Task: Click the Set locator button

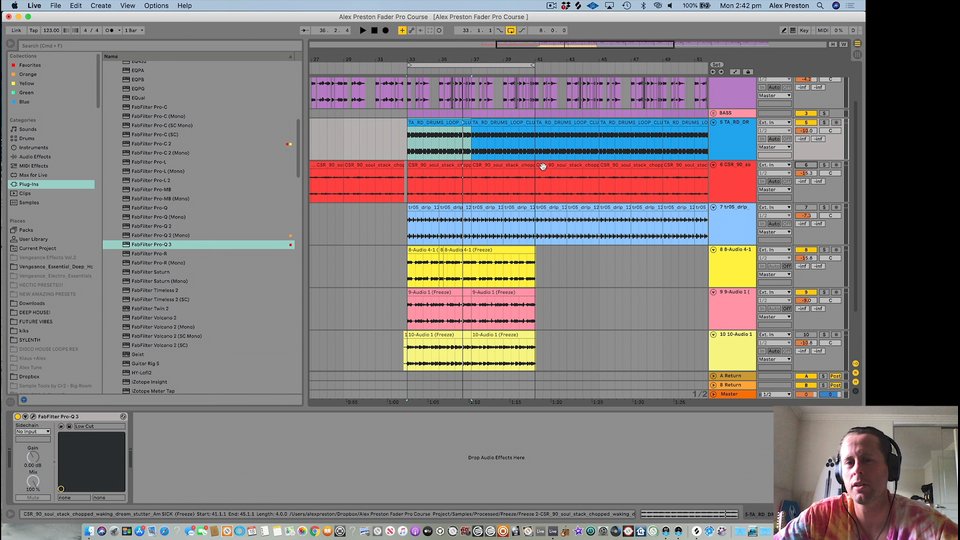Action: tap(716, 65)
